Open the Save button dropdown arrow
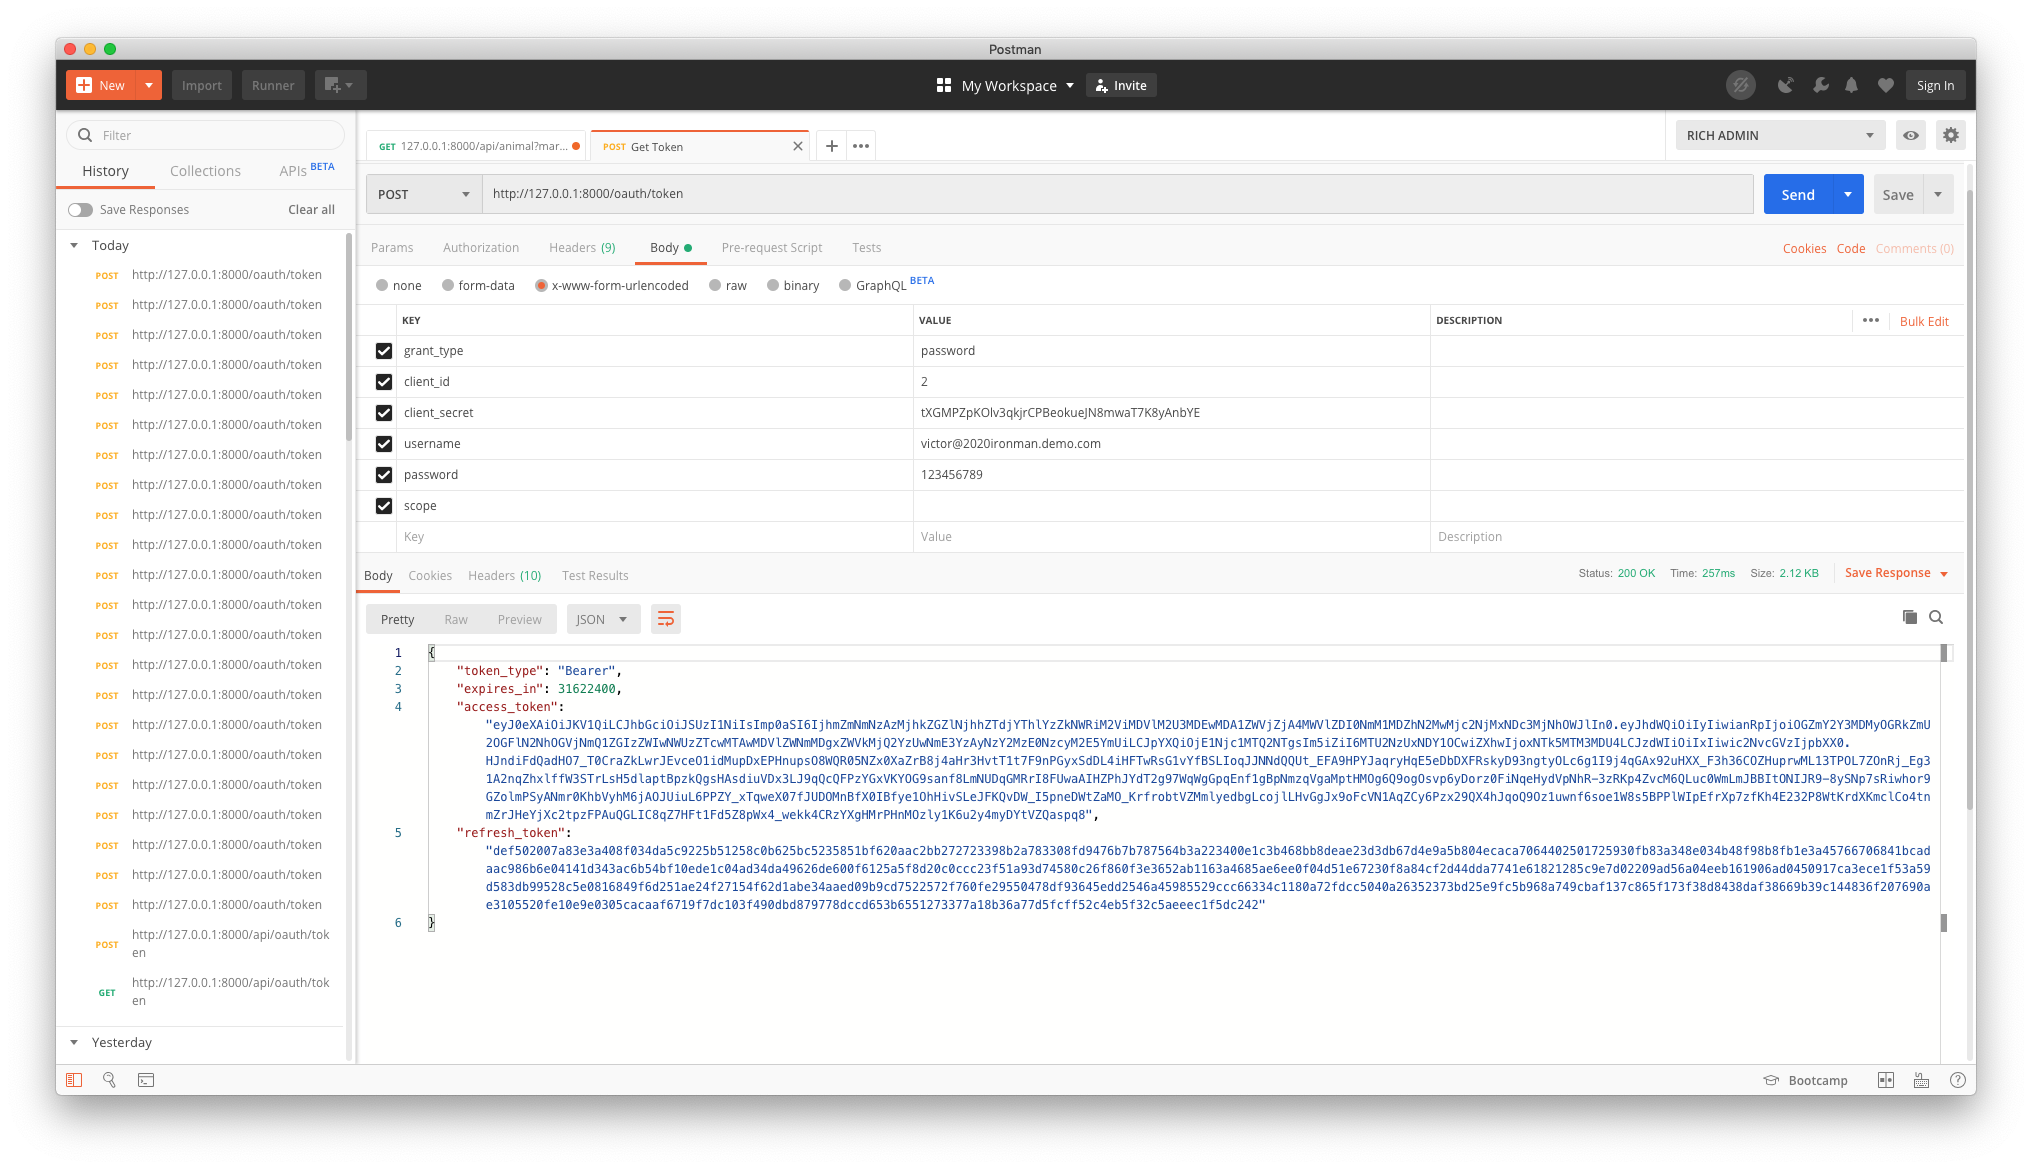Screen dimensions: 2032x1169 coord(1938,194)
